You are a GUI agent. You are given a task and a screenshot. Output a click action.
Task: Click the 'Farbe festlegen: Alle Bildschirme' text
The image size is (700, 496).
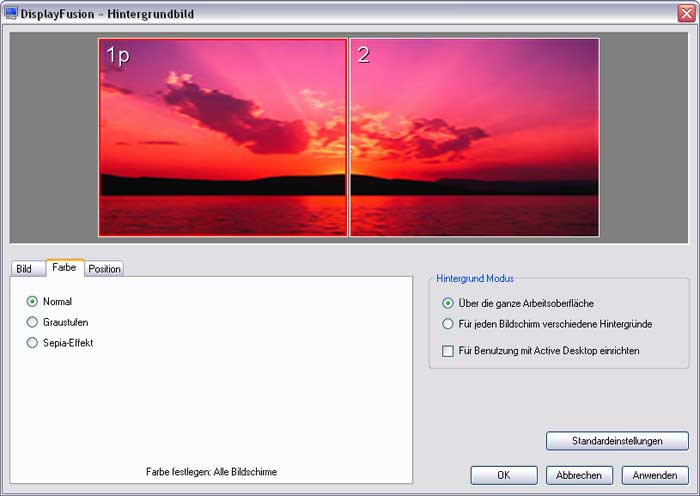212,472
